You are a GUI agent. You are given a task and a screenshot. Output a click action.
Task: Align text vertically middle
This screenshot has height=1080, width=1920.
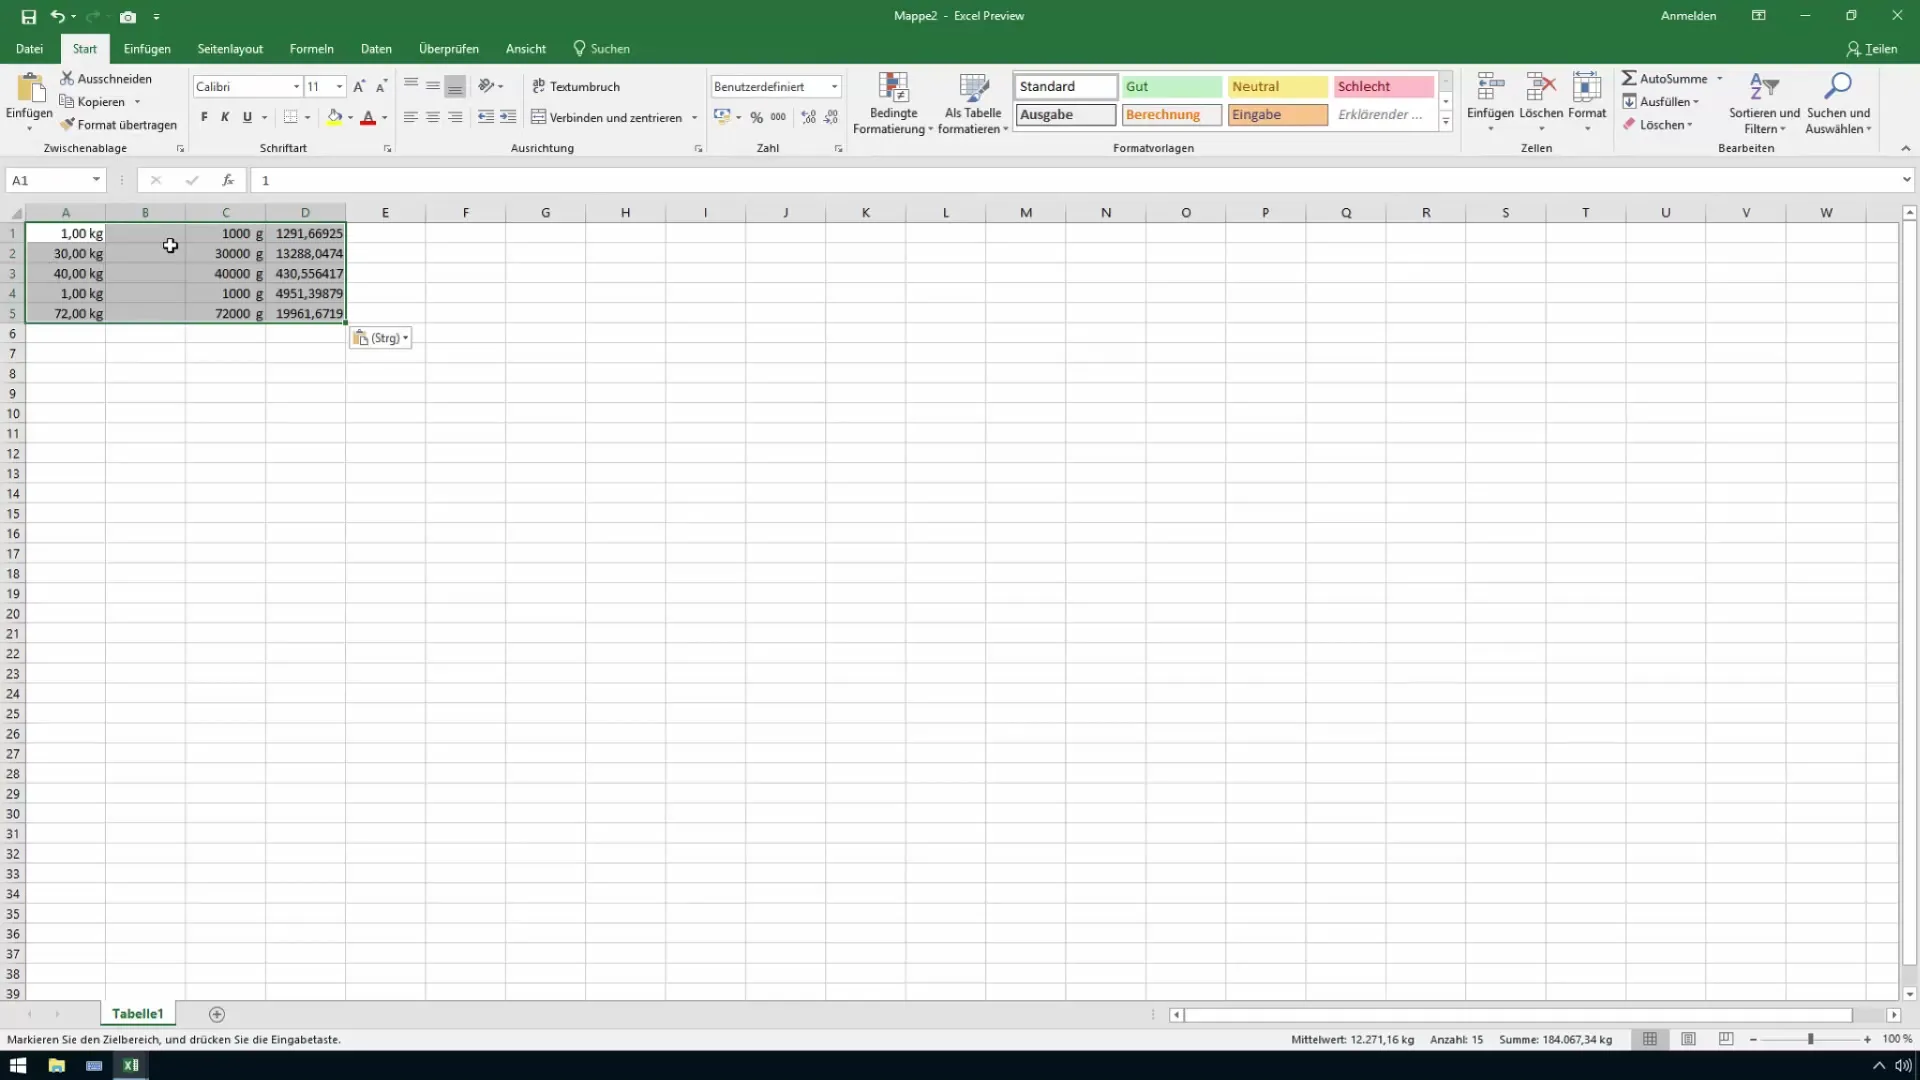pyautogui.click(x=433, y=86)
